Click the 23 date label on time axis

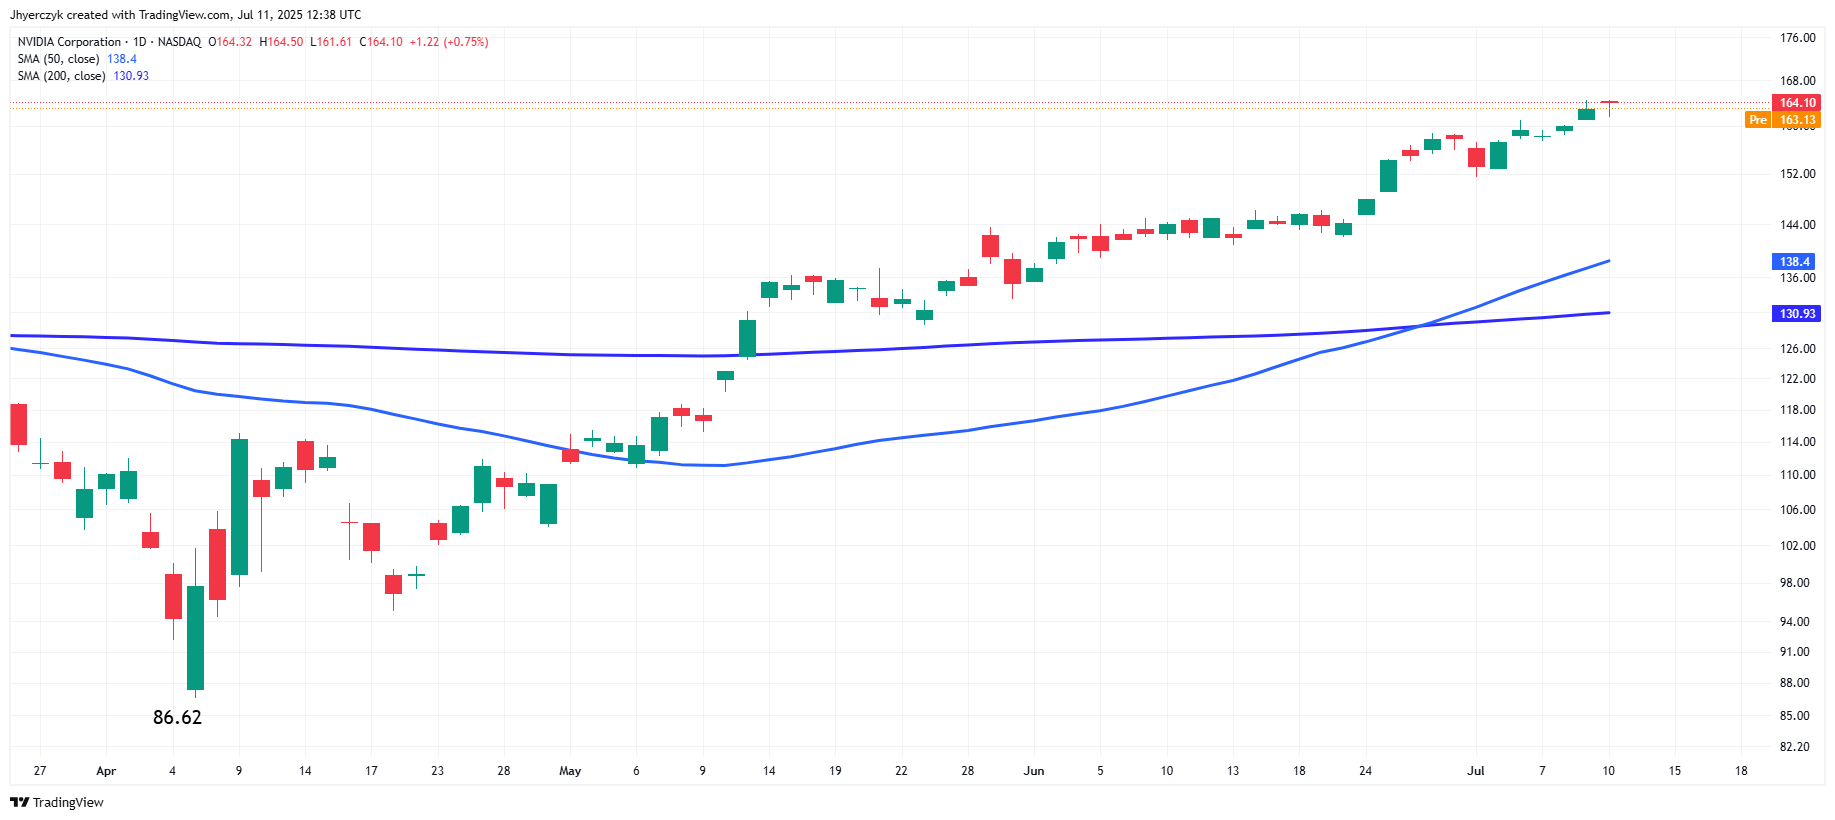click(x=437, y=771)
